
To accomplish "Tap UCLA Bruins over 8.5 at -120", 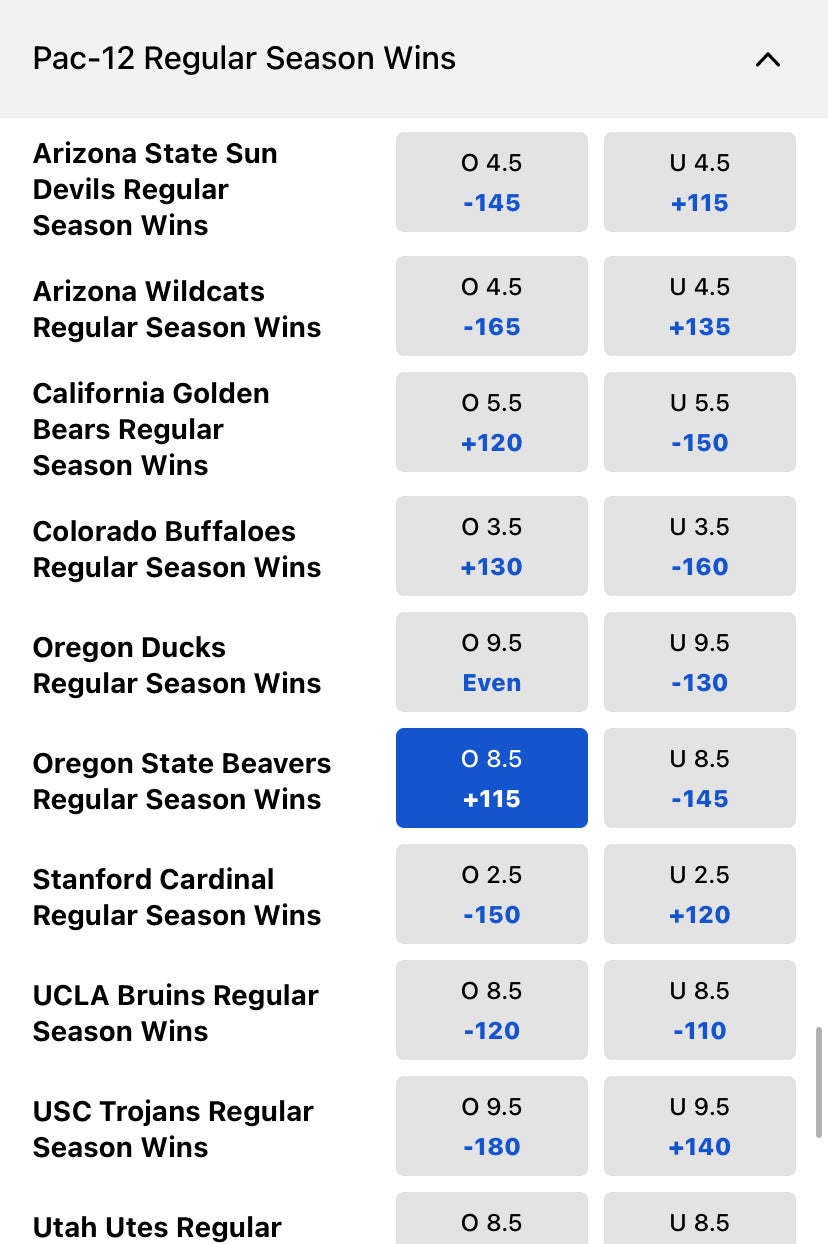I will 491,1010.
